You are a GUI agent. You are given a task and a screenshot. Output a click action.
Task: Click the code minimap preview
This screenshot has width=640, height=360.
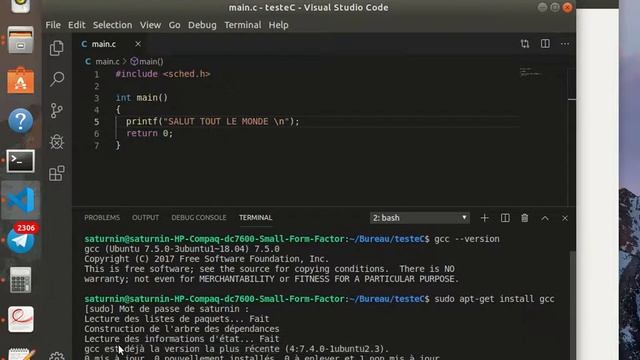[531, 73]
